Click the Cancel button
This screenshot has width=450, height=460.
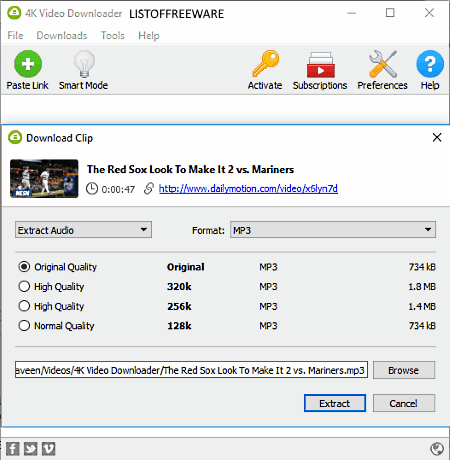pyautogui.click(x=404, y=403)
